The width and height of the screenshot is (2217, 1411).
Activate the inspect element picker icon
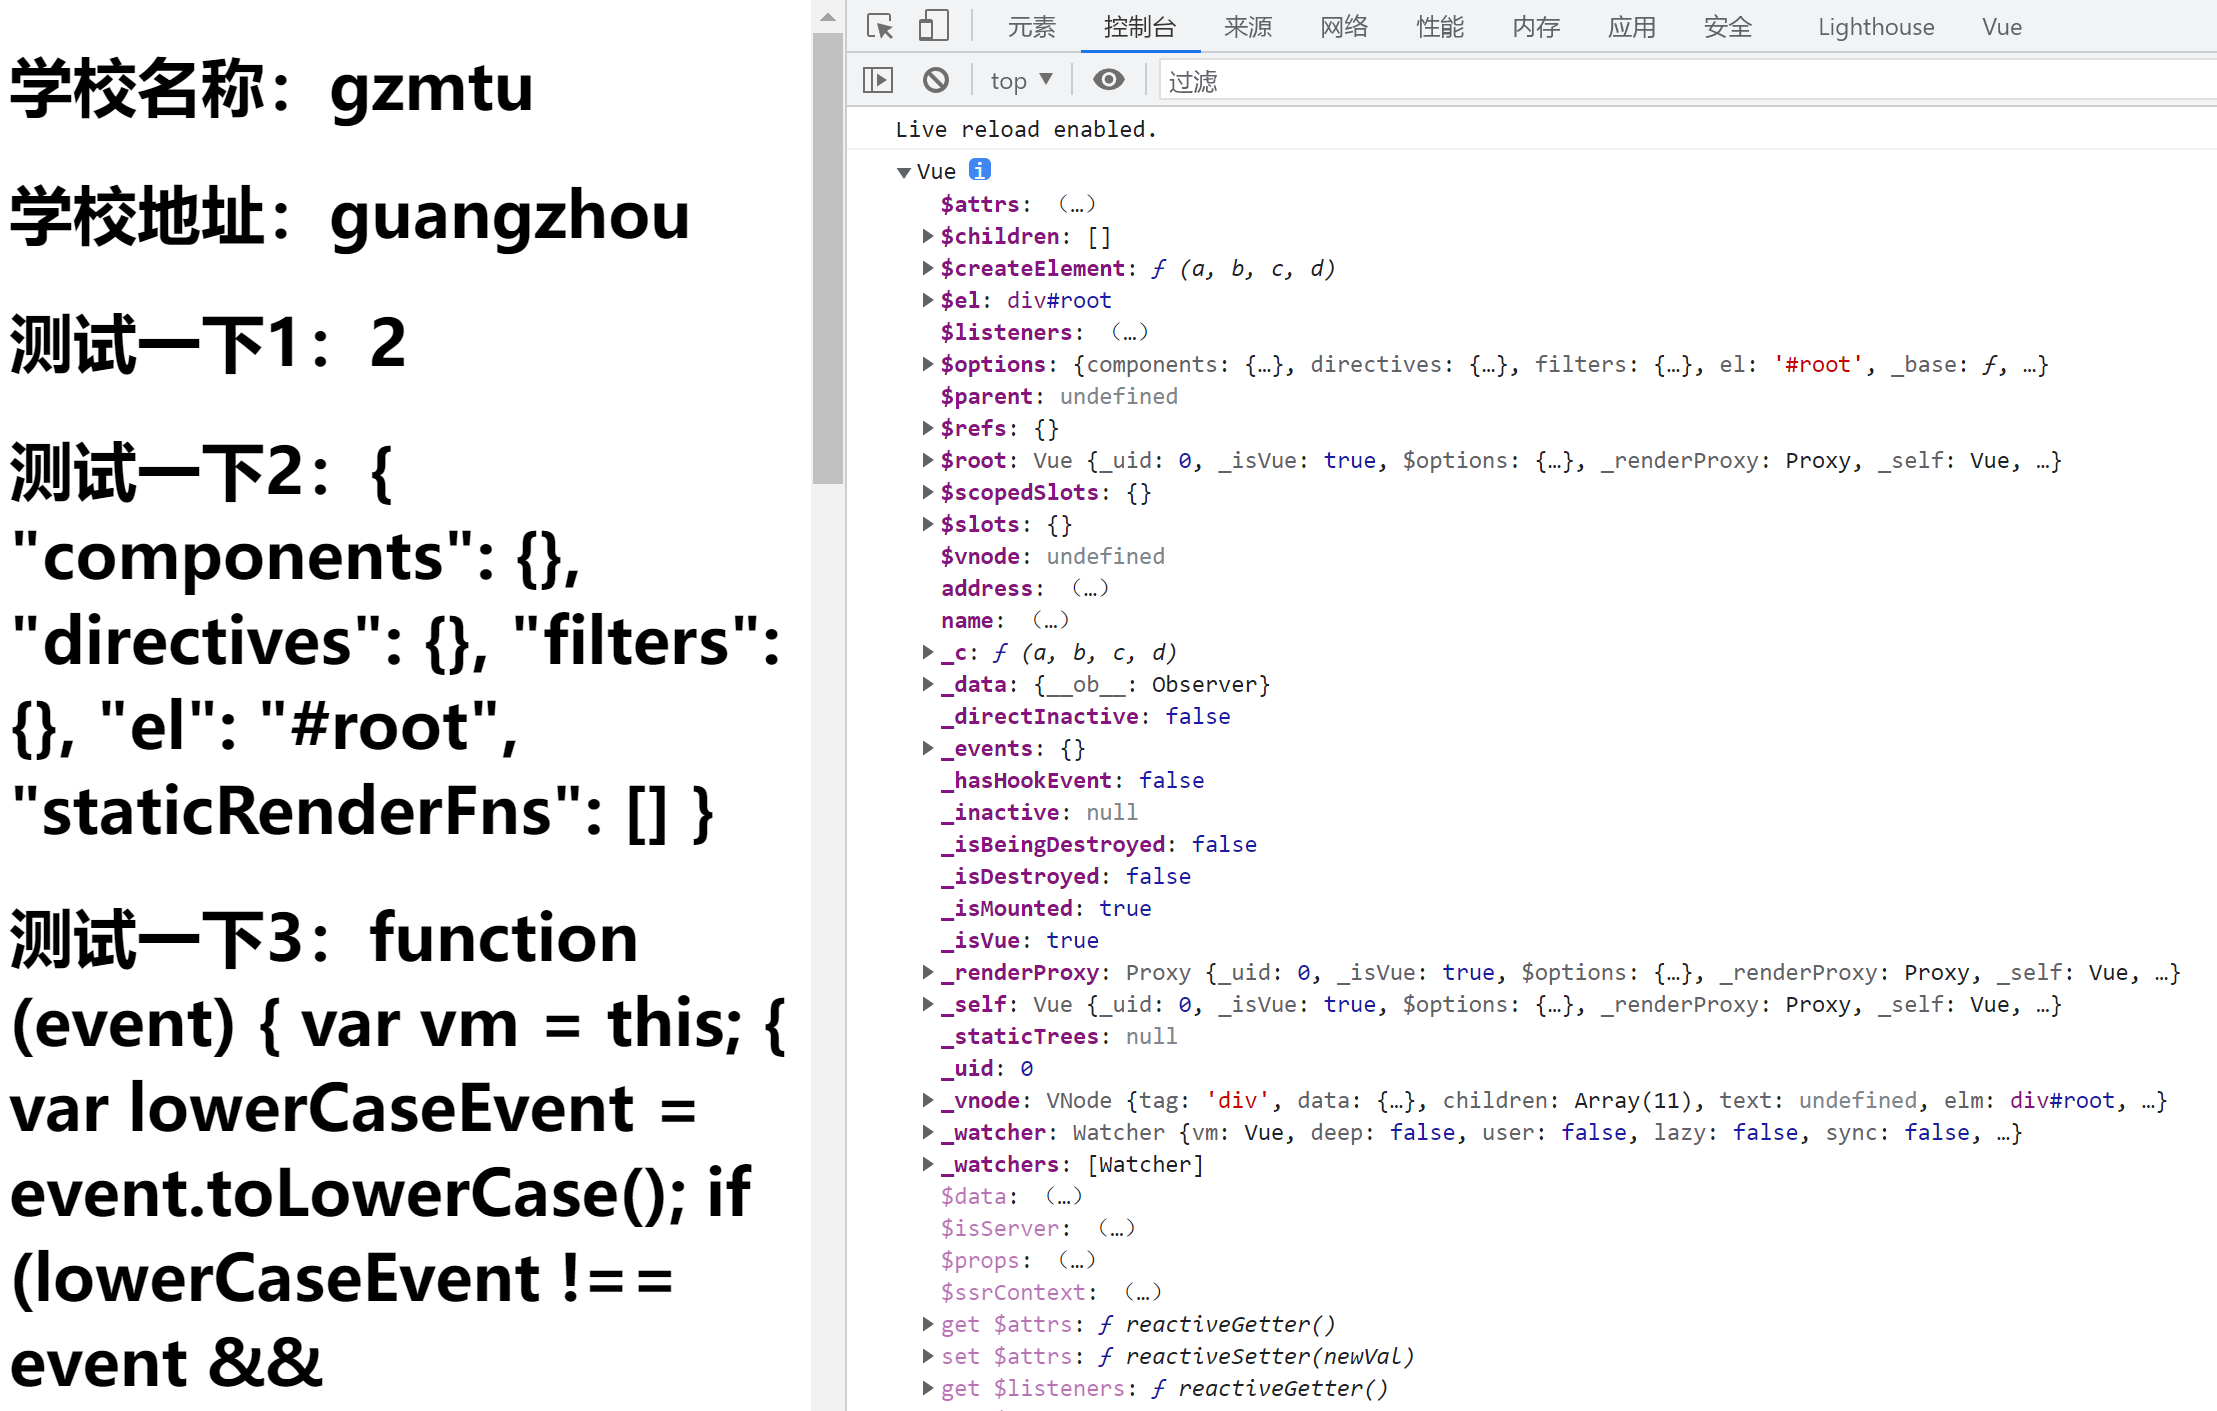(x=880, y=27)
